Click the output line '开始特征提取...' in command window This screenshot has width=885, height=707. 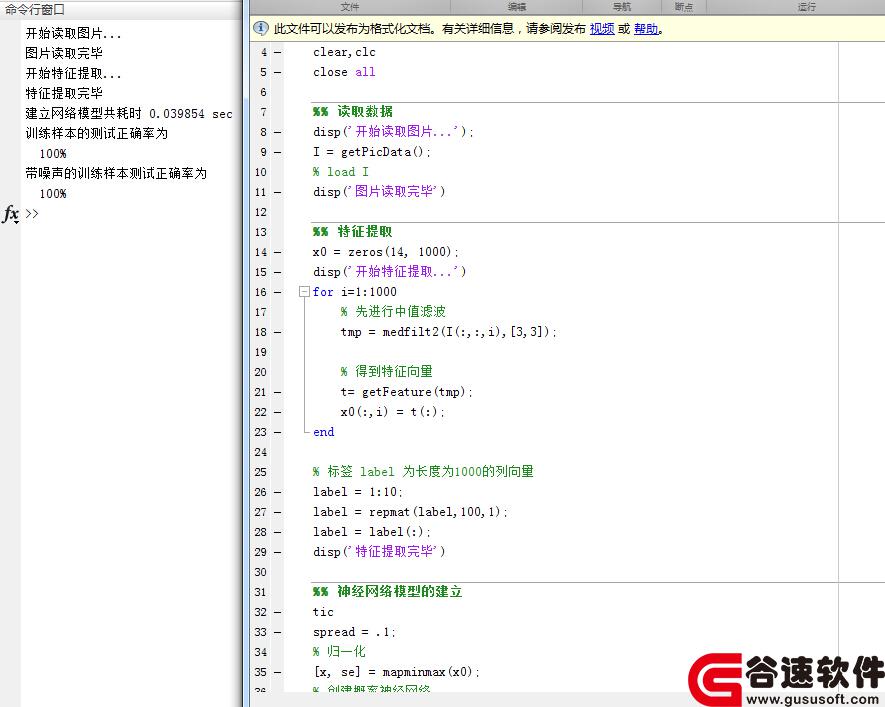coord(73,74)
